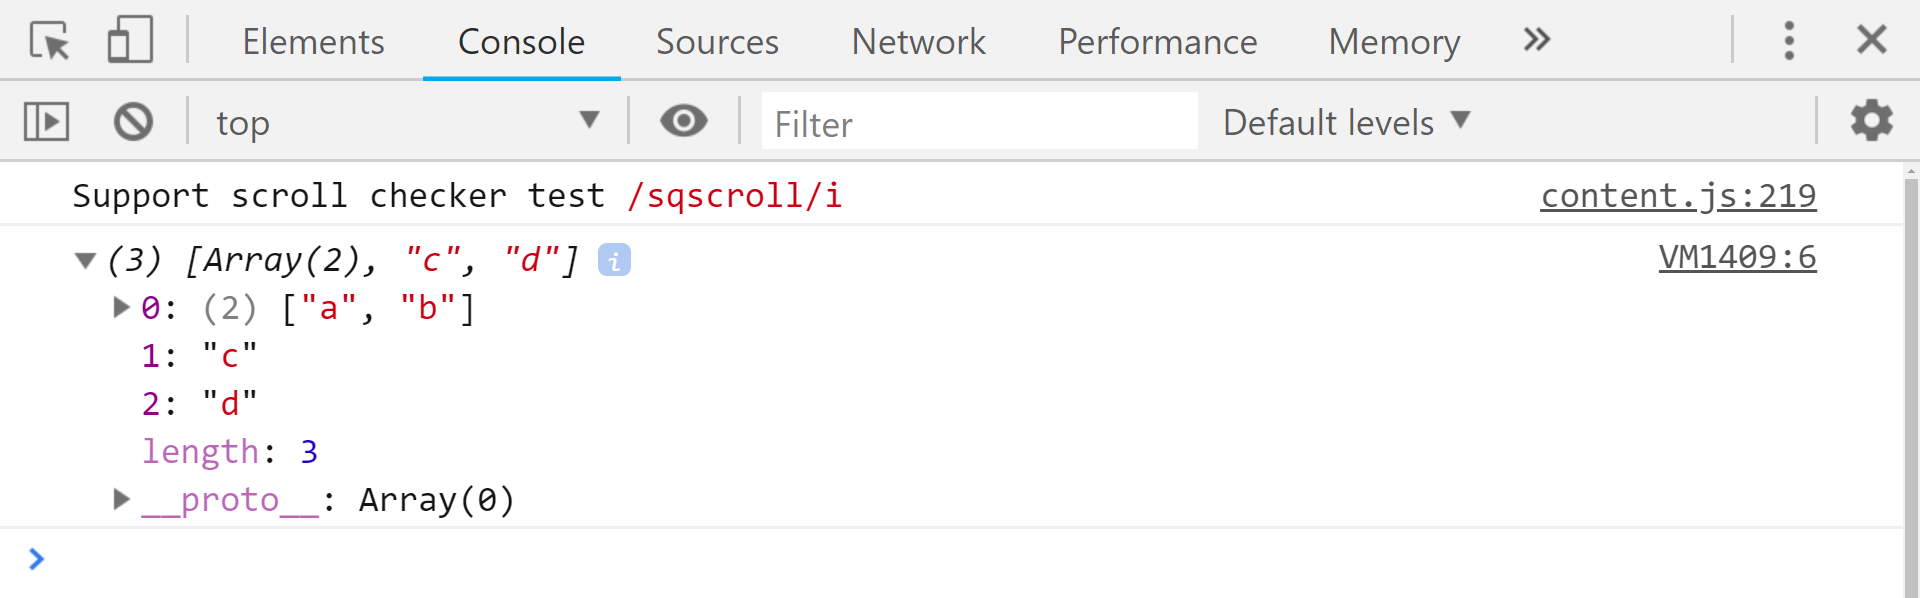Screen dimensions: 1920x598
Task: Click the blue array info badge
Action: pos(614,260)
